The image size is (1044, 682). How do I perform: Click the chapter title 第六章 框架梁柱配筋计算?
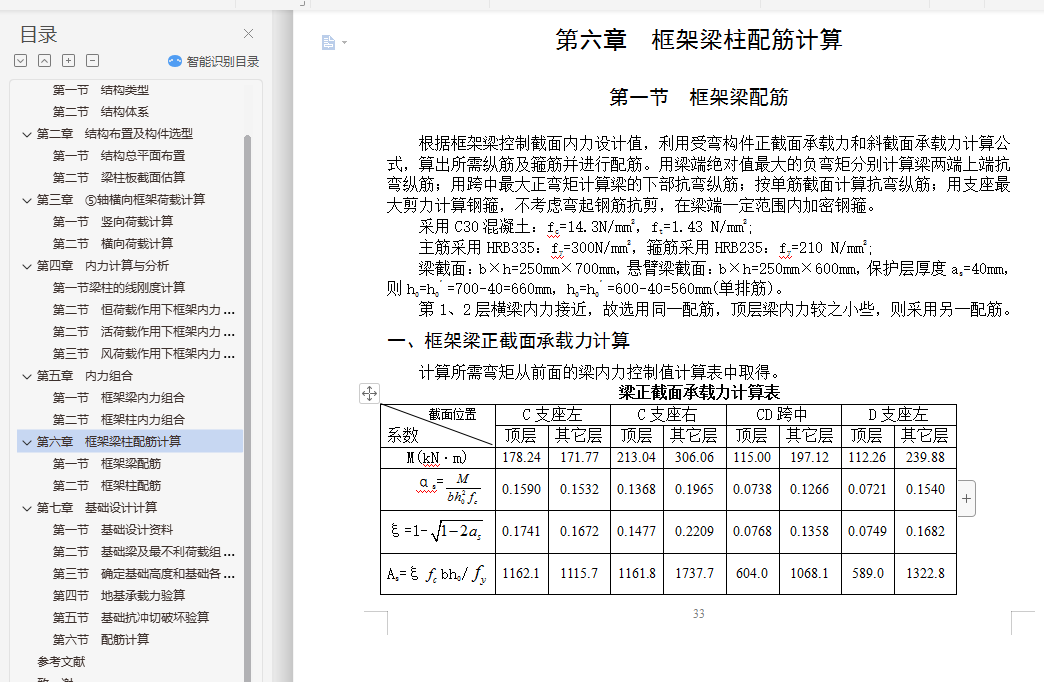pyautogui.click(x=698, y=40)
